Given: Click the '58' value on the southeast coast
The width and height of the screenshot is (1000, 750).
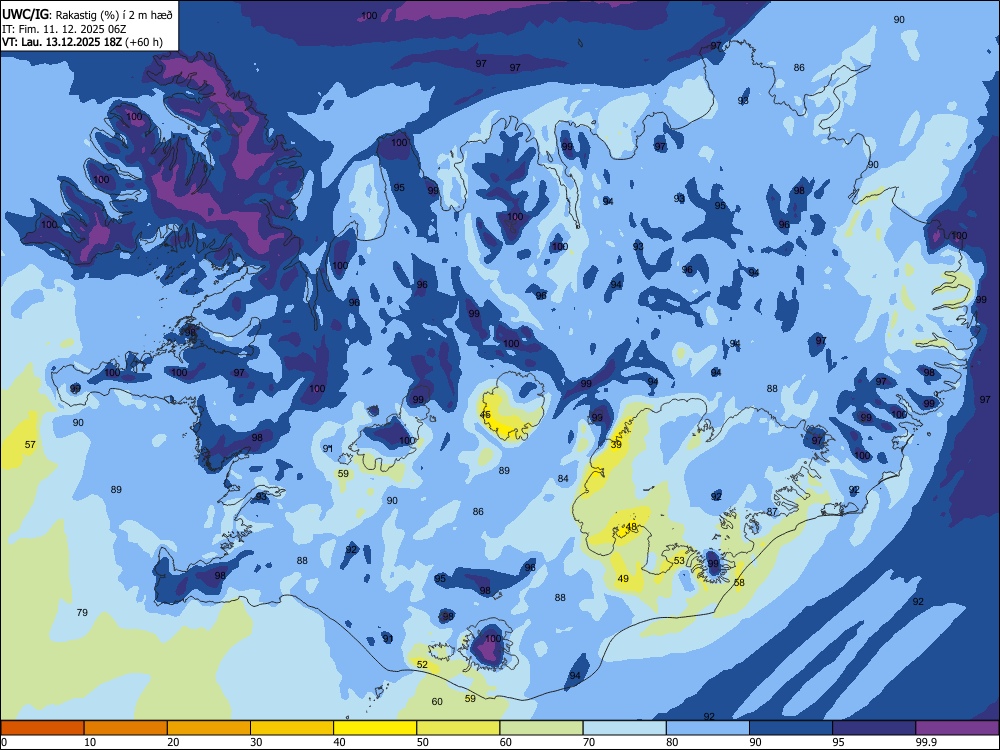Looking at the screenshot, I should 739,583.
